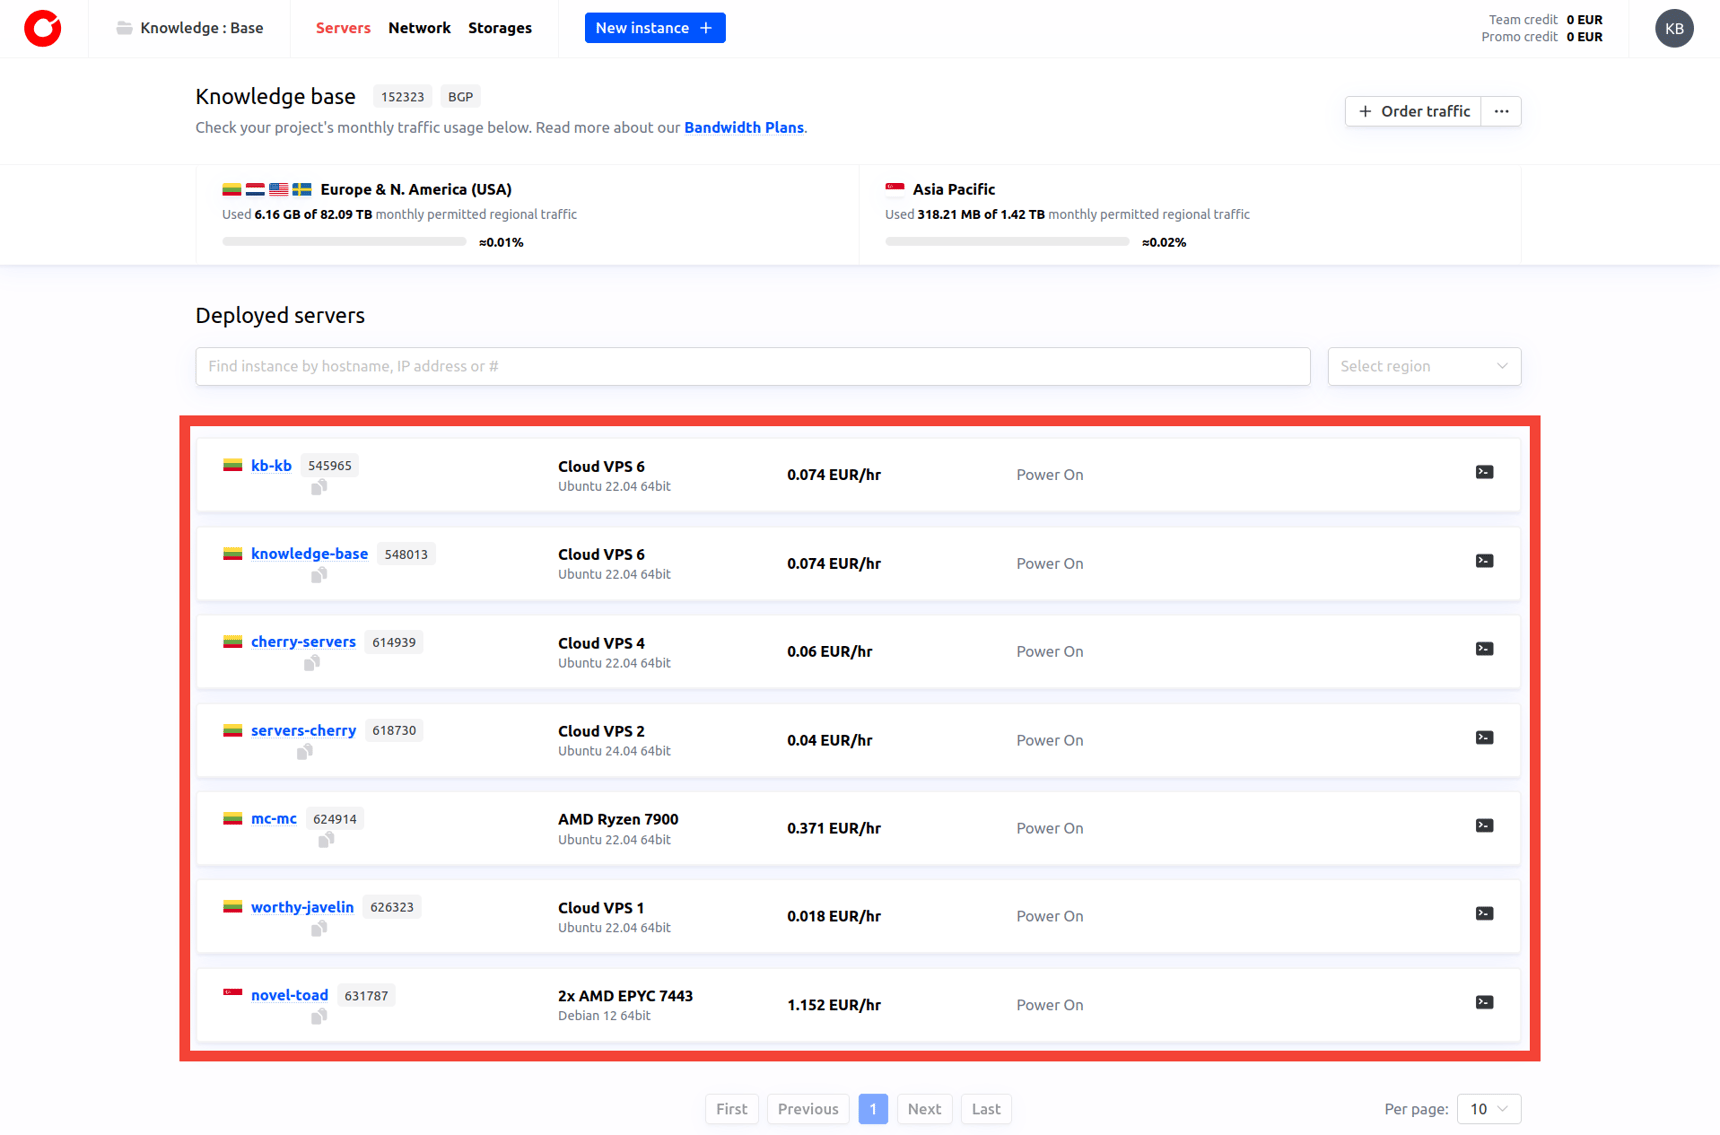Copy IP icon under worthy-javelin
The image size is (1720, 1135).
click(x=319, y=928)
